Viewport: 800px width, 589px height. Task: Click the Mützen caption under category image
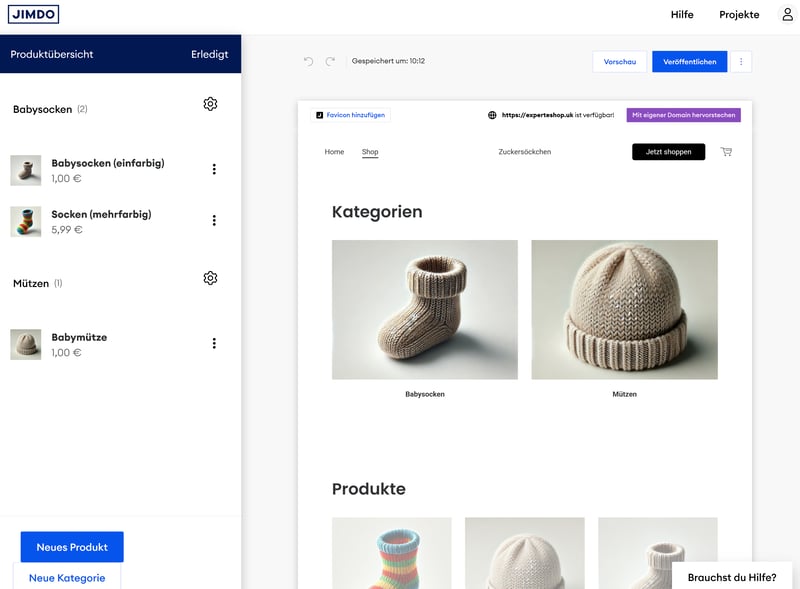click(x=624, y=395)
